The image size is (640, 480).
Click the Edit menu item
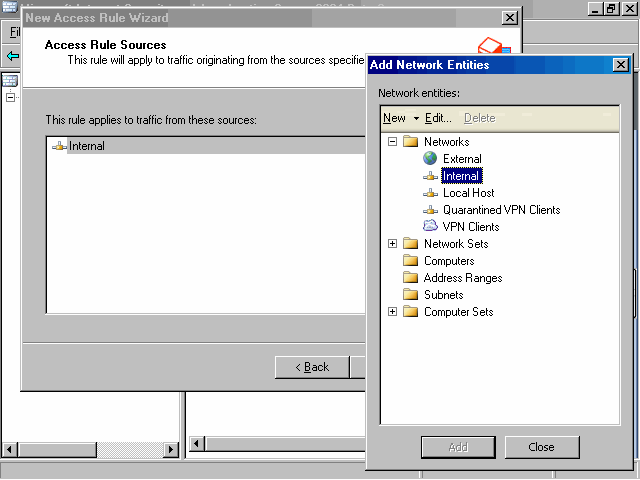(438, 118)
